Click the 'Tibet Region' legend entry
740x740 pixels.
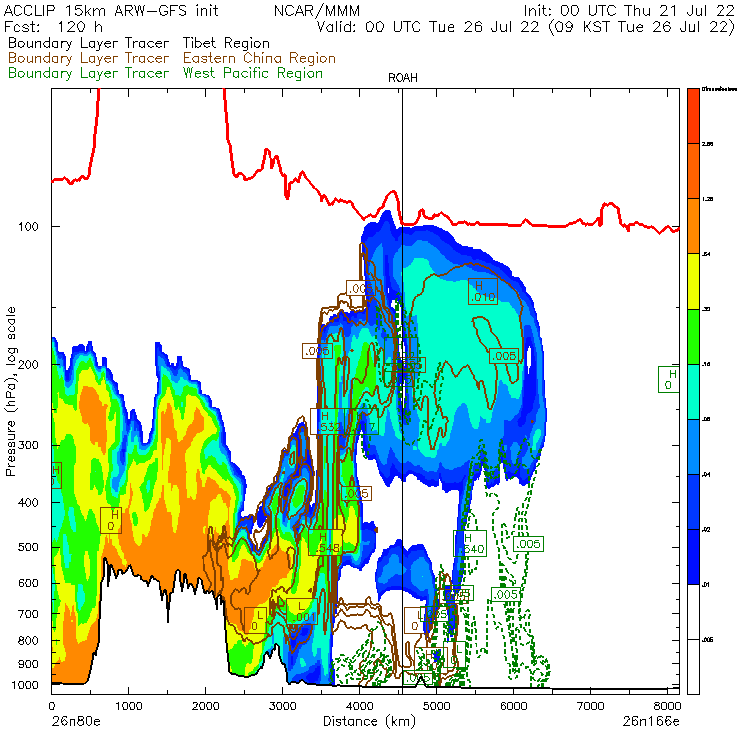(226, 43)
